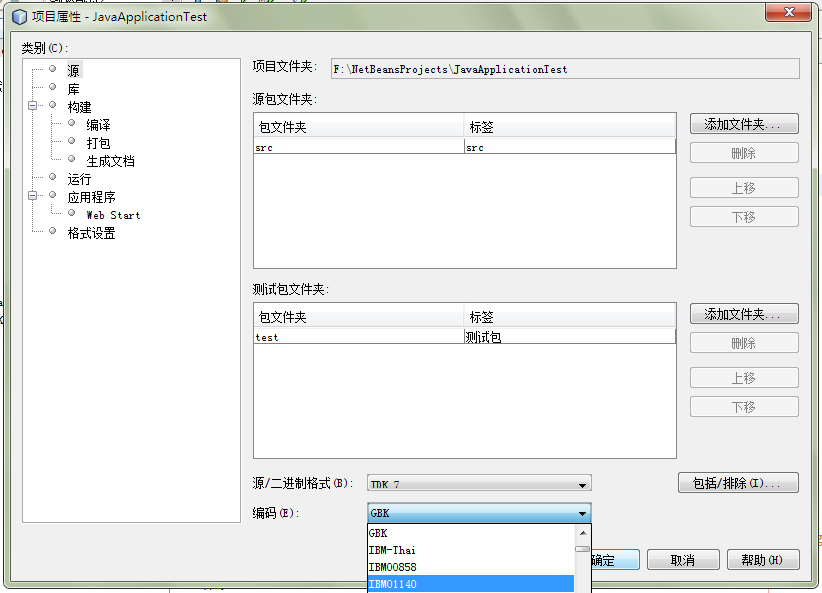Confirm with the 确定 button
The width and height of the screenshot is (822, 593).
pyautogui.click(x=615, y=560)
